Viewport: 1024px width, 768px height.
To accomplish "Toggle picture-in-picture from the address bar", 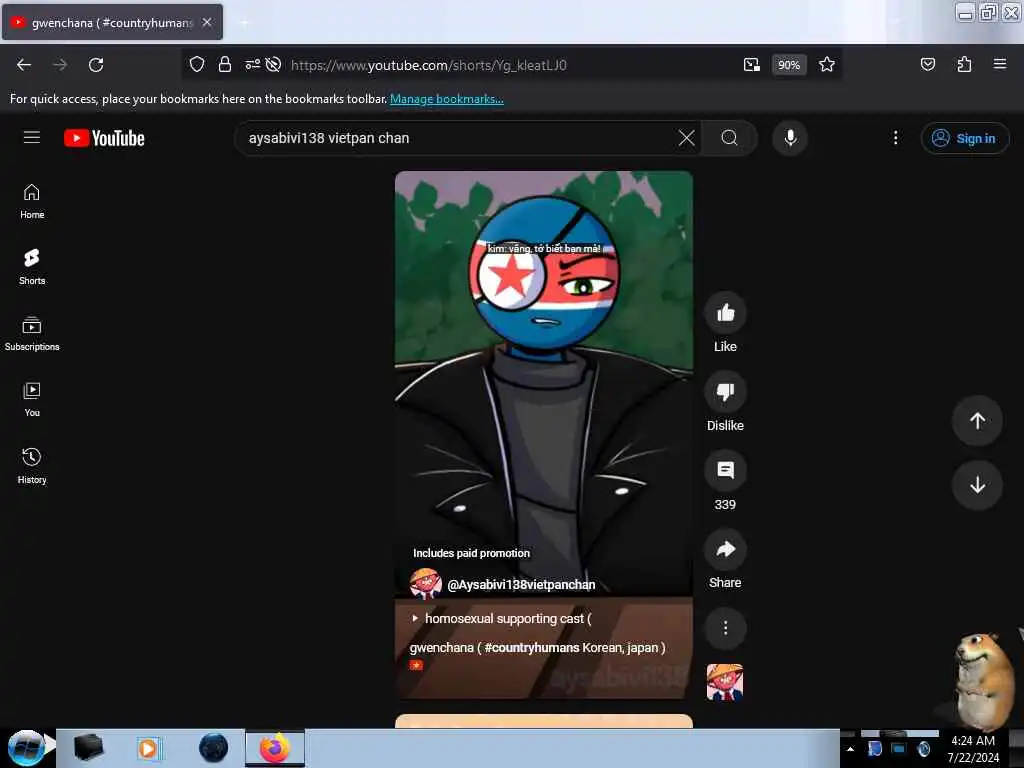I will point(752,65).
